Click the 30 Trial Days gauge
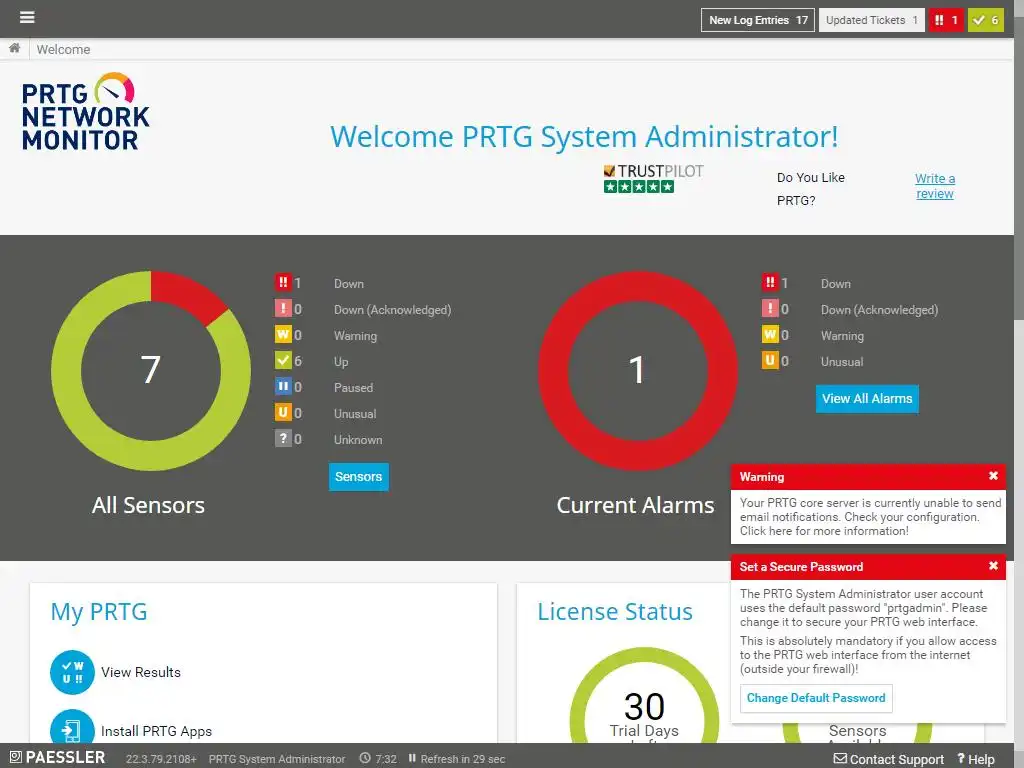The image size is (1024, 768). click(644, 696)
